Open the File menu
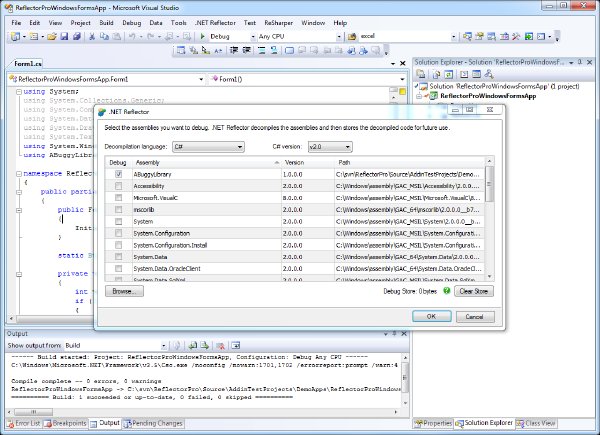The image size is (600, 435). (x=16, y=23)
